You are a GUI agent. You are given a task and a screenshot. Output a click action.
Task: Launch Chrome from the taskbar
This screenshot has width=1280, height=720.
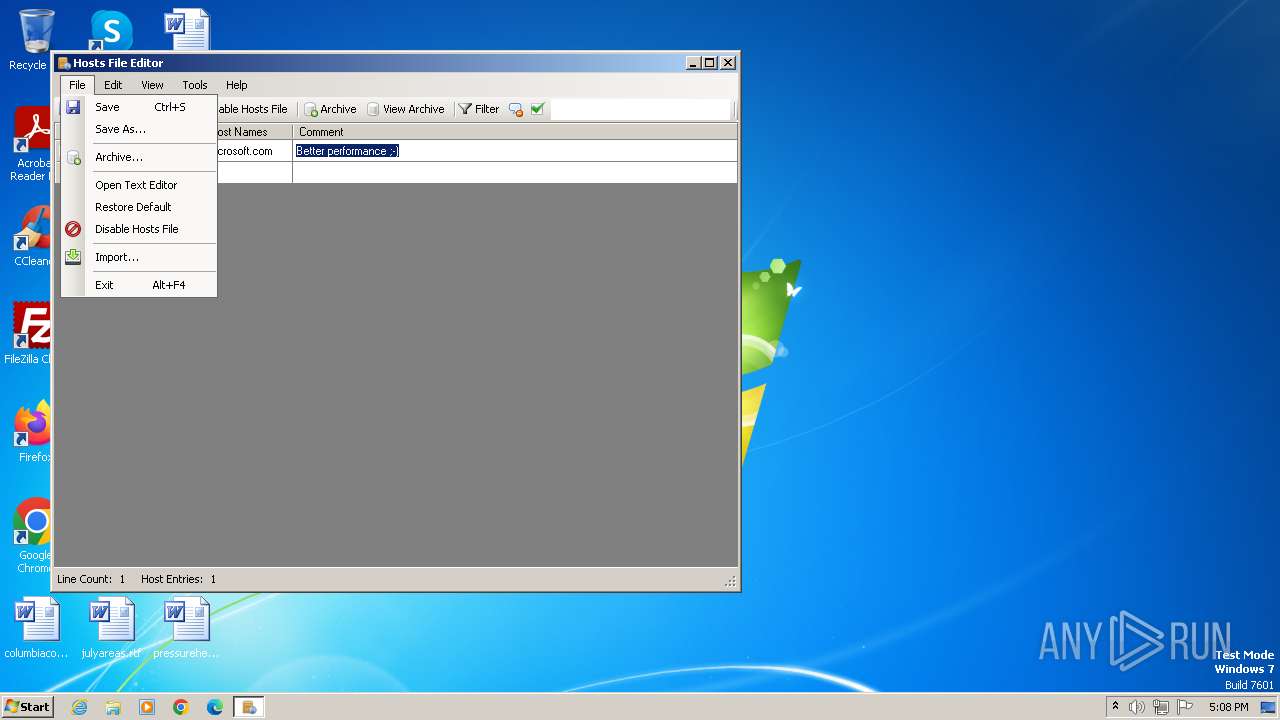pyautogui.click(x=181, y=707)
